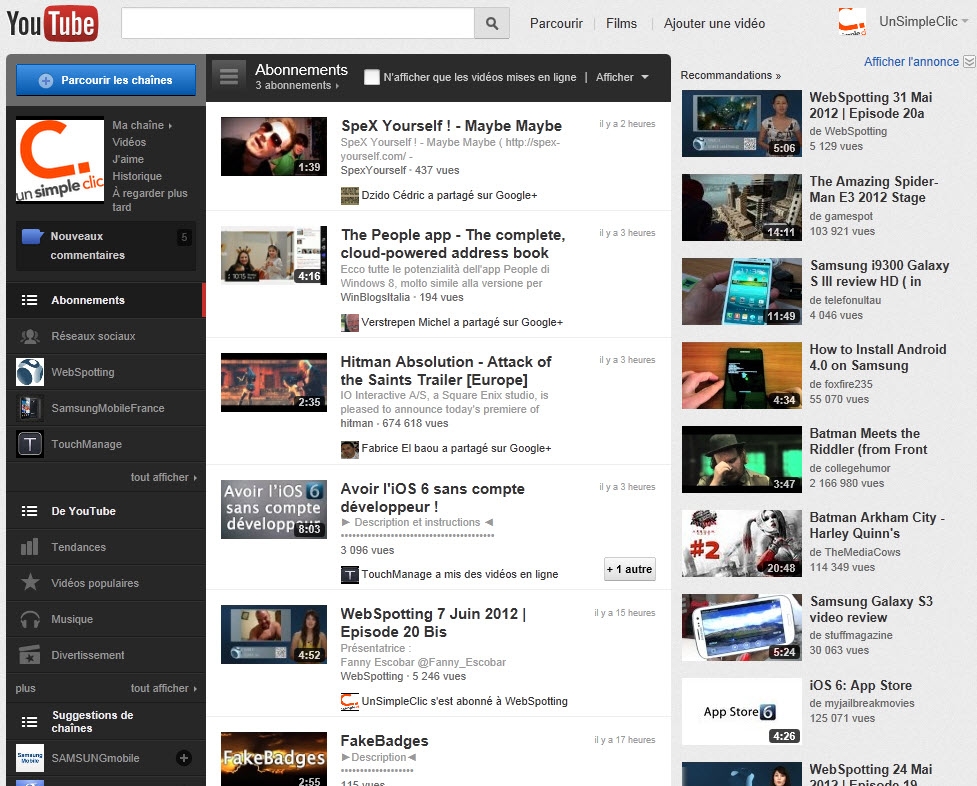Viewport: 977px width, 786px height.
Task: Open the "iOS 6: App Store" thumbnail
Action: coord(741,711)
